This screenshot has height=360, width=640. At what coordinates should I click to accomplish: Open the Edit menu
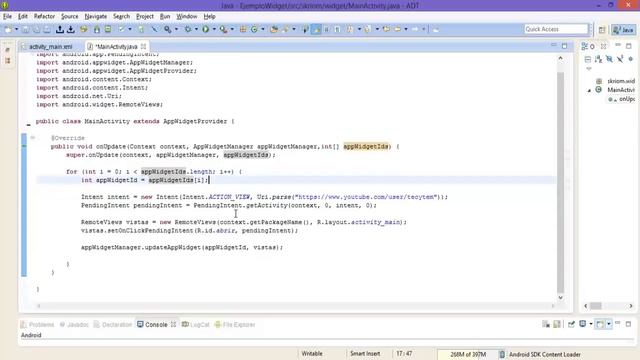tap(23, 16)
